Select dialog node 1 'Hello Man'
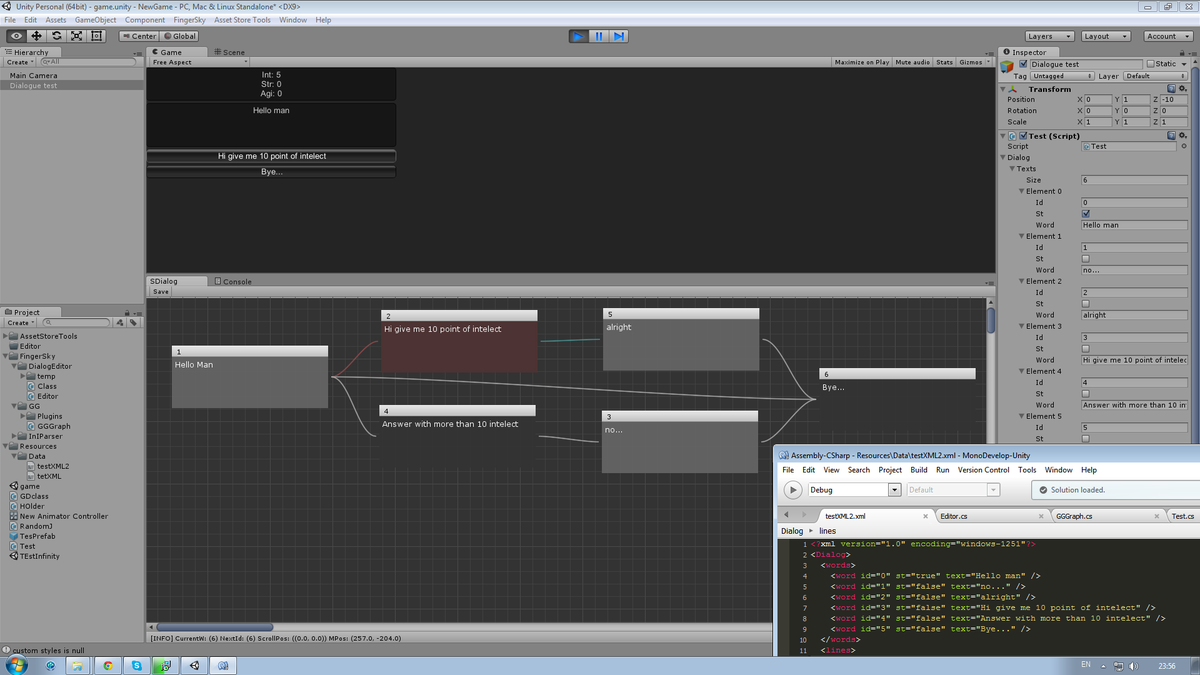1200x675 pixels. [250, 377]
